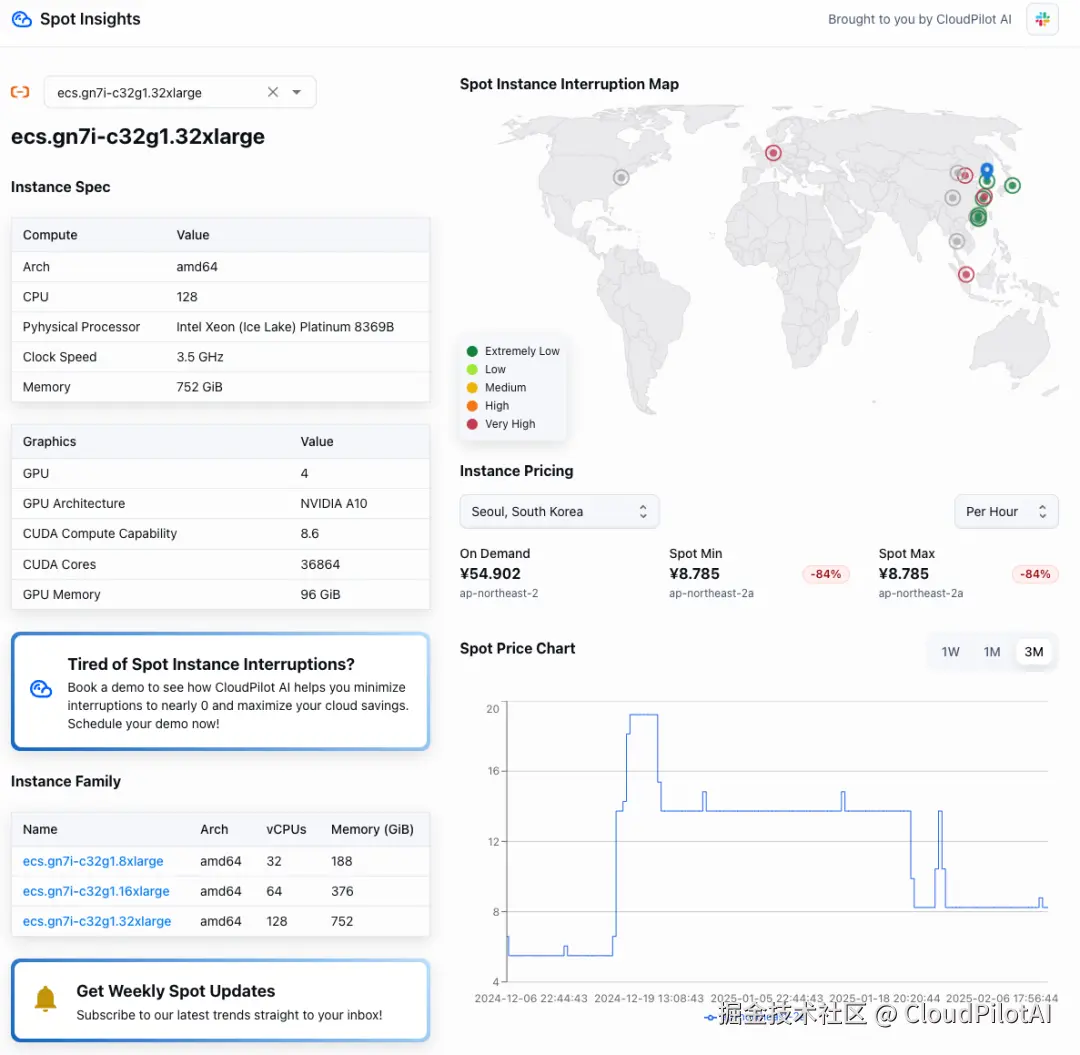Click the CloudPilot icon in demo card
The width and height of the screenshot is (1080, 1055).
41,689
